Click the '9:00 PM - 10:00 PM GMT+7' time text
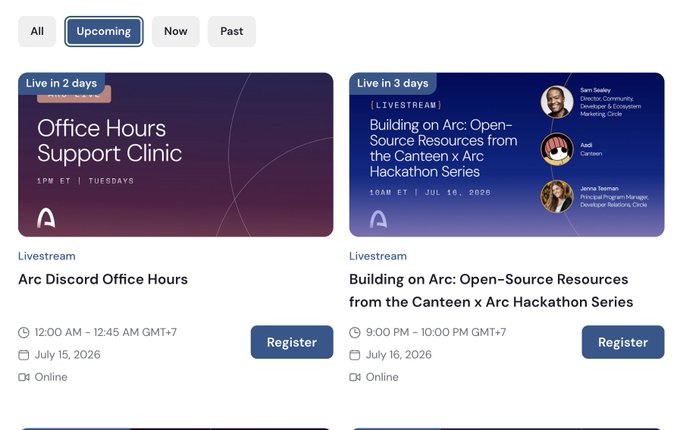Screen dimensions: 680x430 pyautogui.click(x=436, y=332)
